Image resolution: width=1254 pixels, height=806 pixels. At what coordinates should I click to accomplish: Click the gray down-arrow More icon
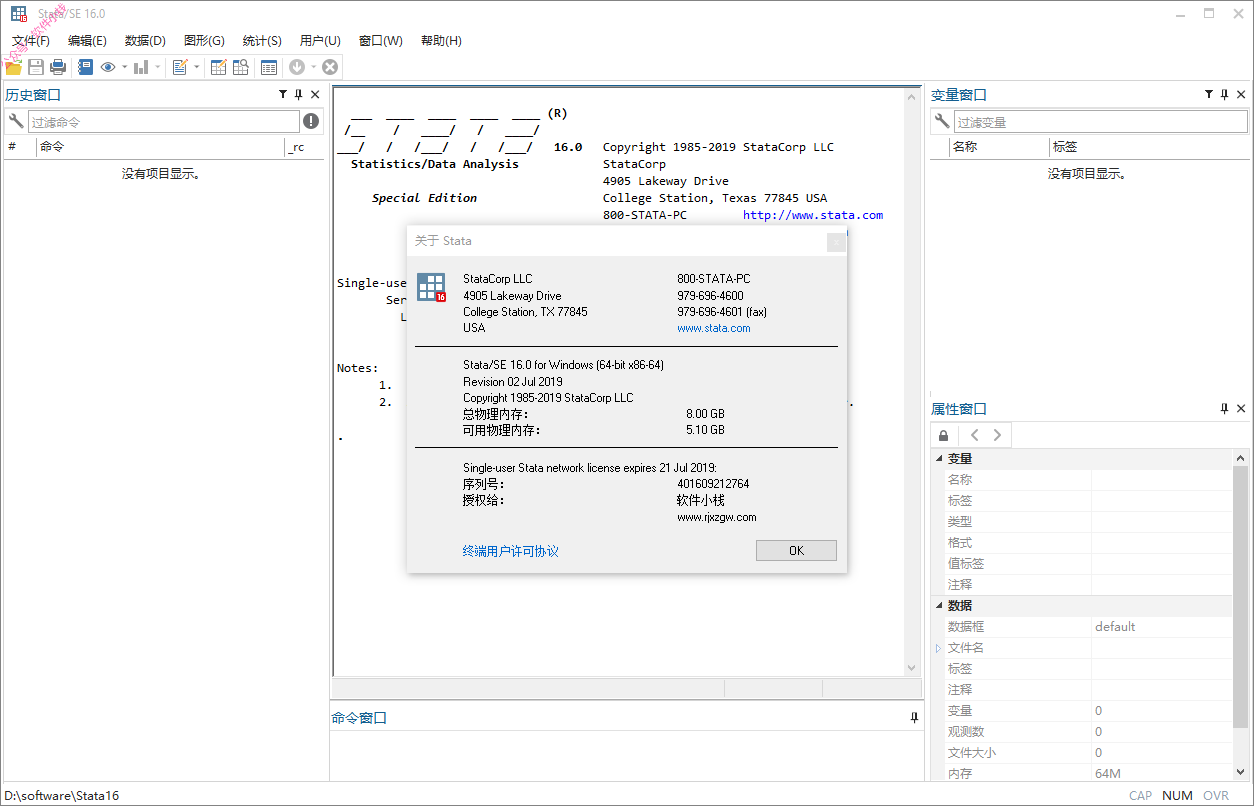pos(297,67)
